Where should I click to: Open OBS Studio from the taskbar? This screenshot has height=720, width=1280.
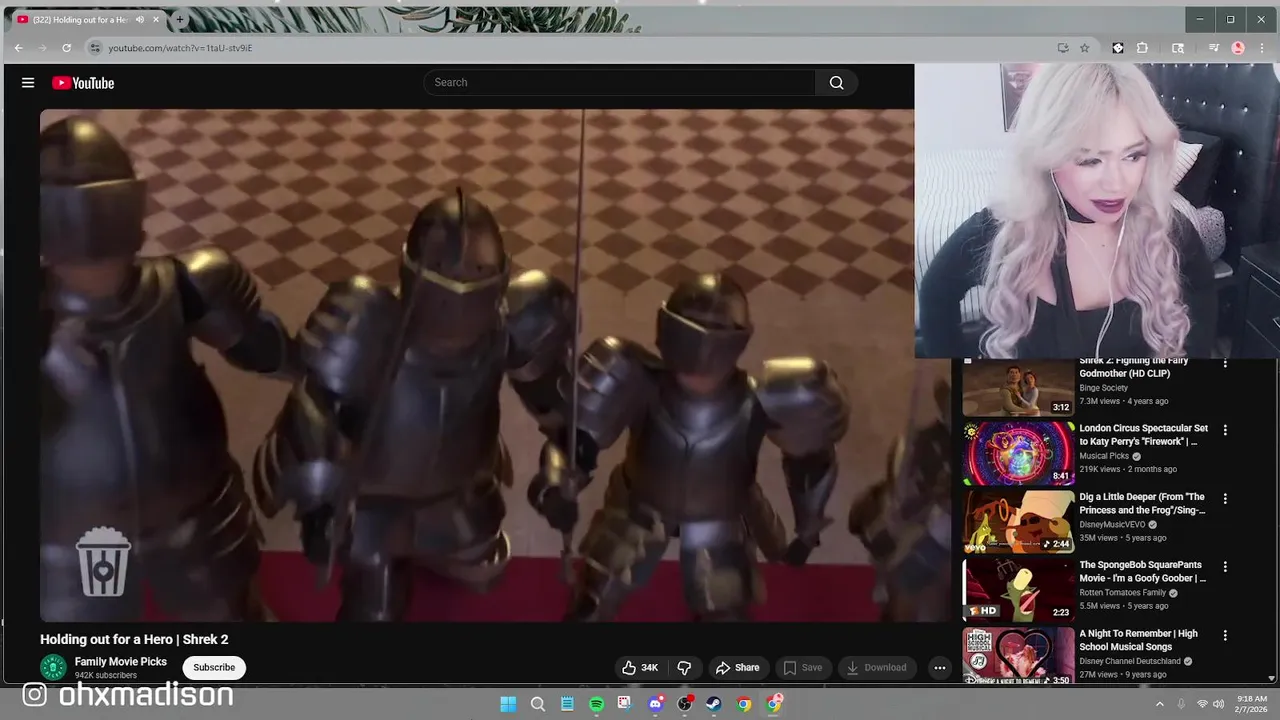click(685, 704)
